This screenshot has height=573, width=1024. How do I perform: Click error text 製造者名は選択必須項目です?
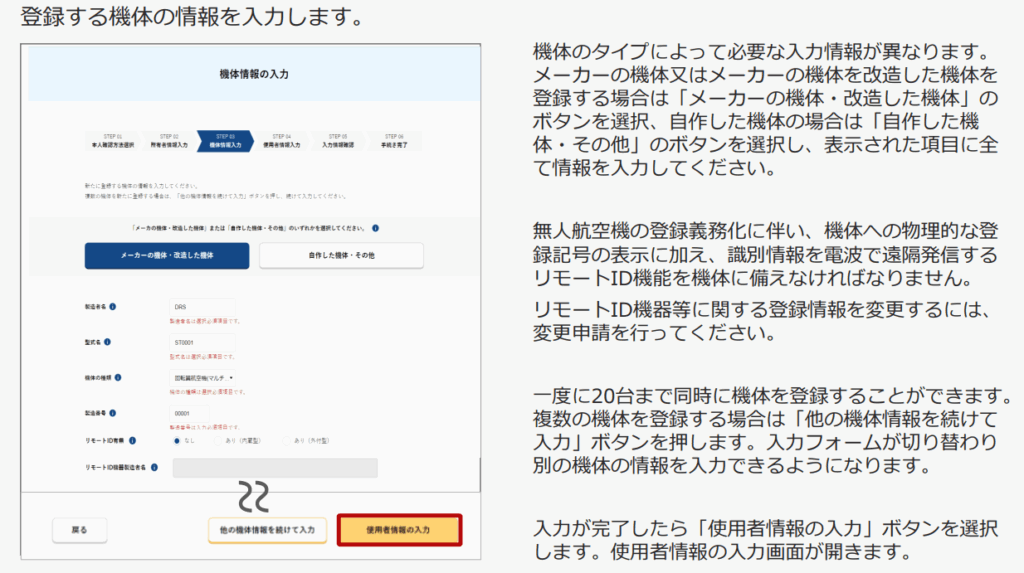(205, 321)
